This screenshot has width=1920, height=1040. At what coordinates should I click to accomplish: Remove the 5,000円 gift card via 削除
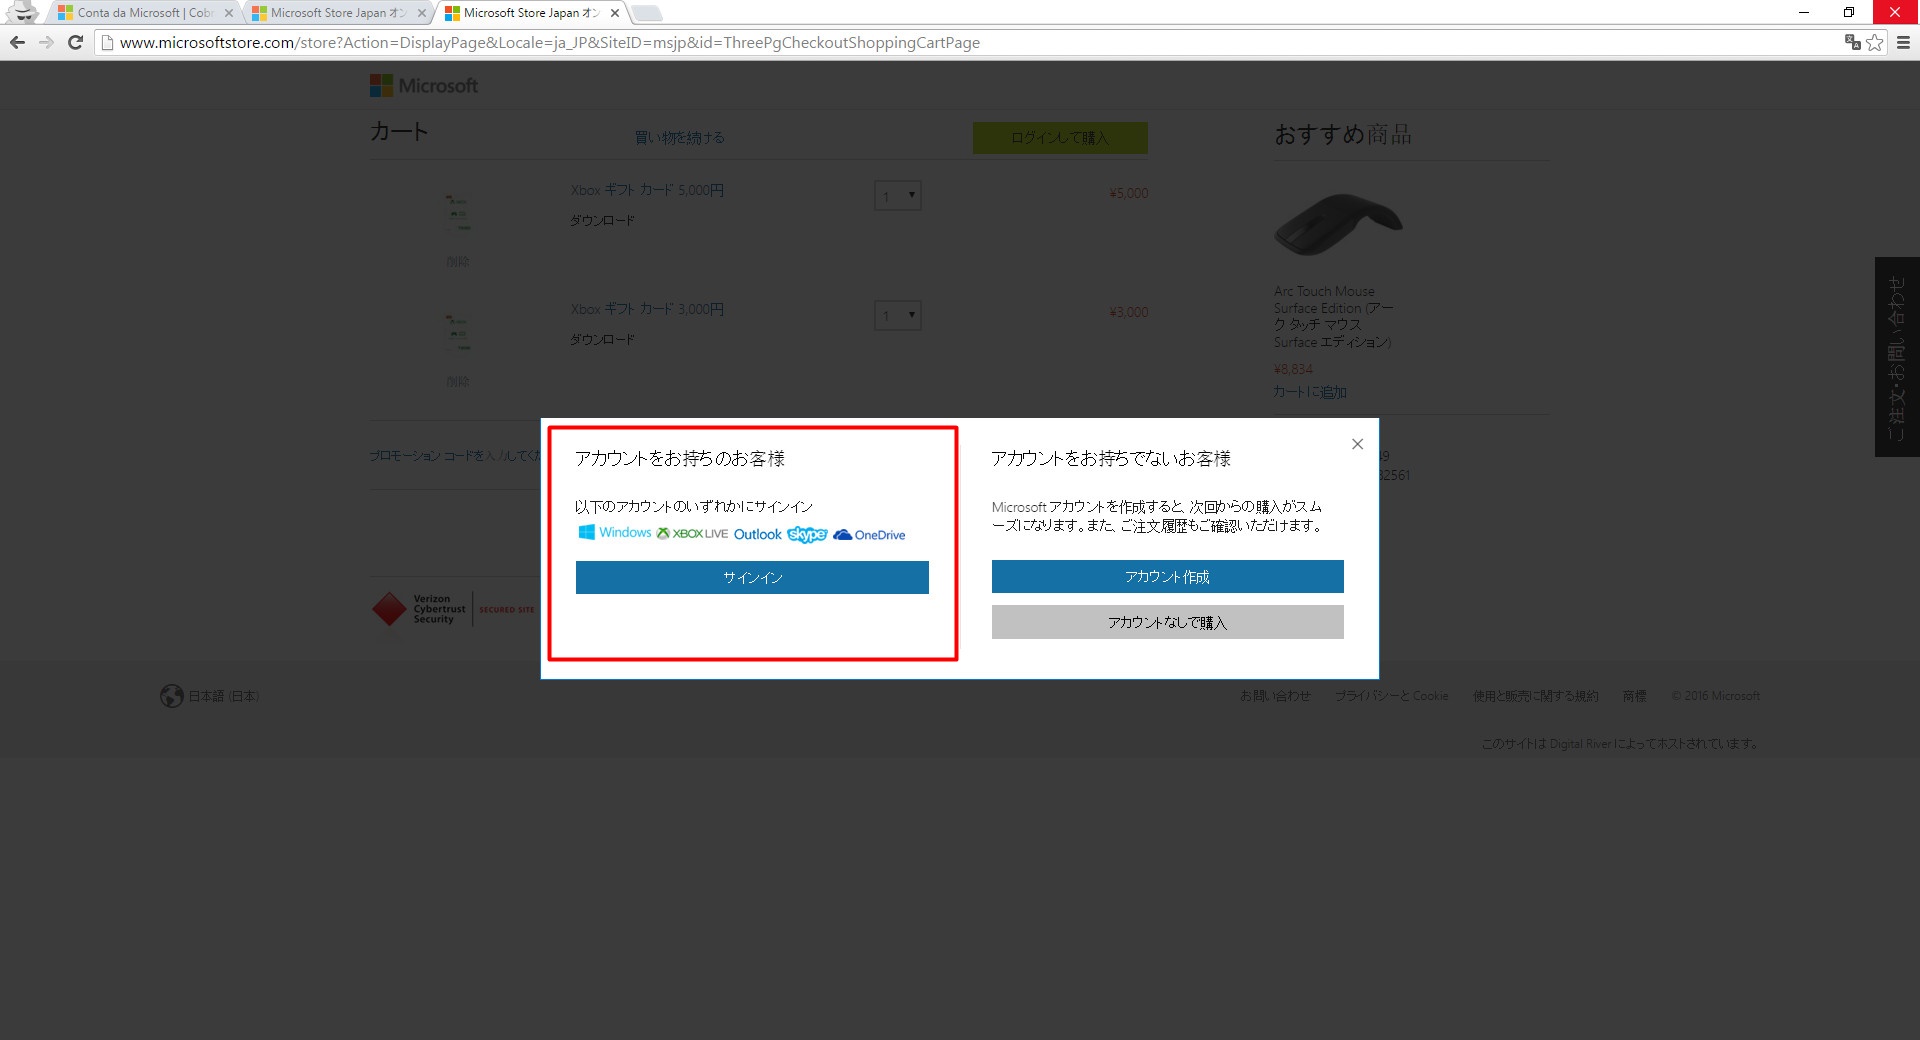click(458, 262)
